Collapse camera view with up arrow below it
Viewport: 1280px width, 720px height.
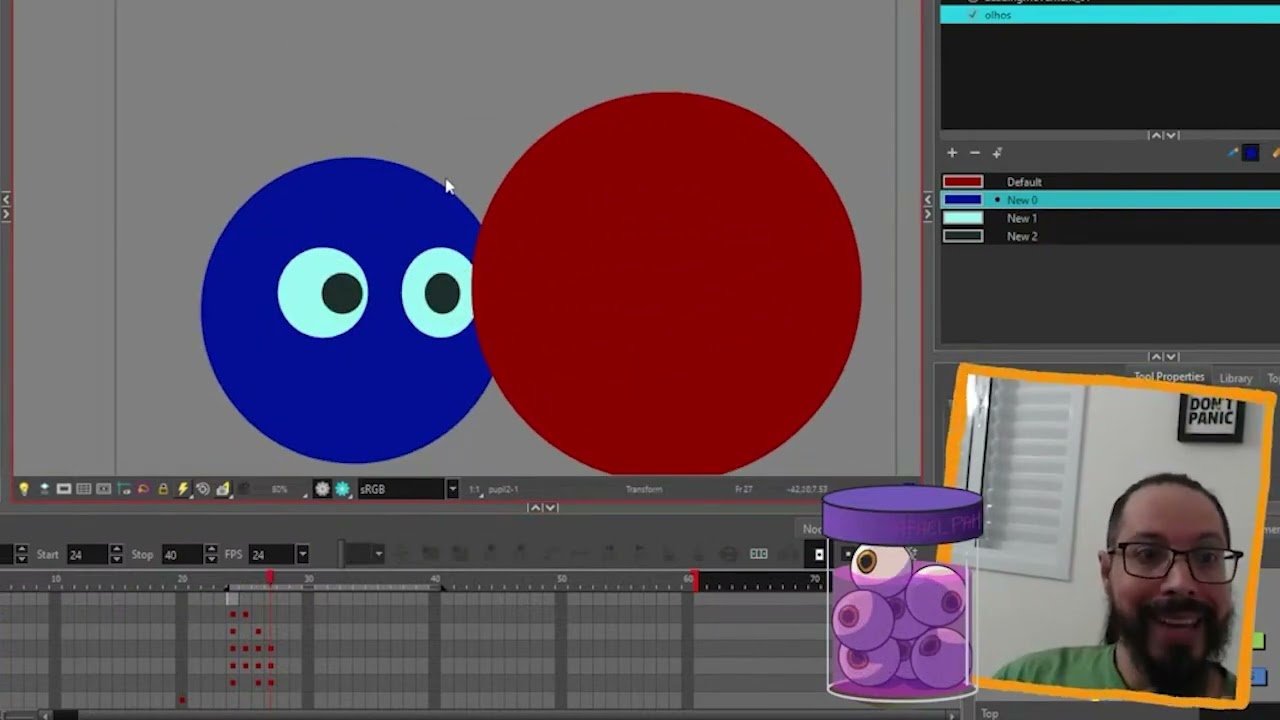click(x=535, y=508)
